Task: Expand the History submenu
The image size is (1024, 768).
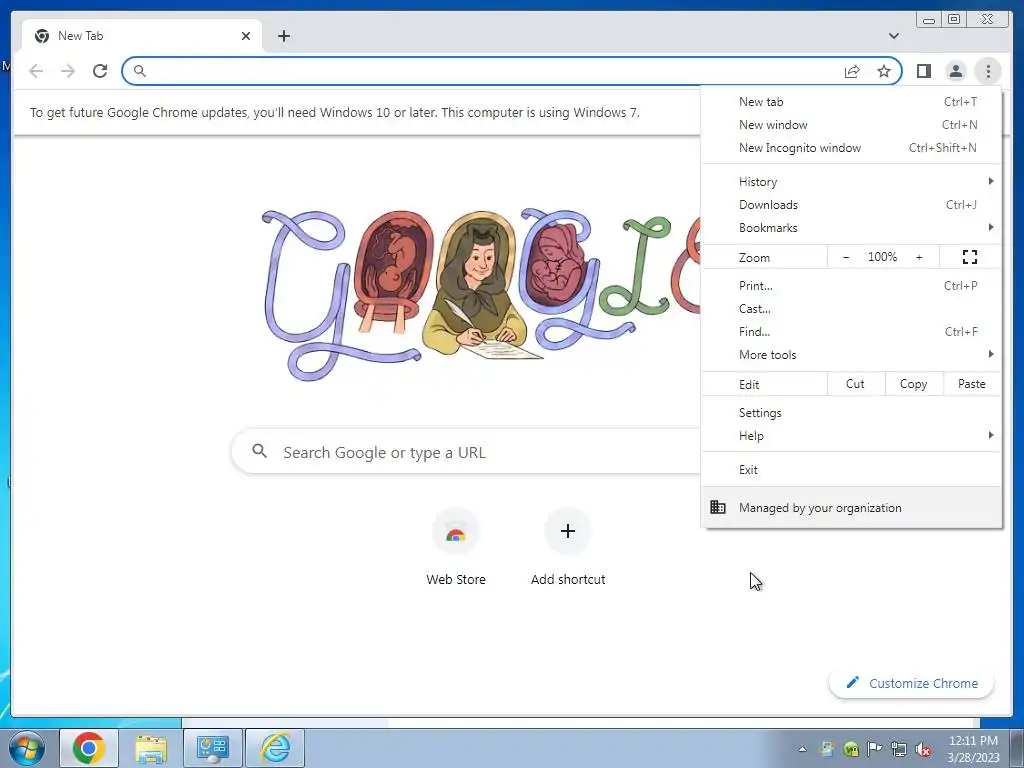Action: click(x=852, y=182)
